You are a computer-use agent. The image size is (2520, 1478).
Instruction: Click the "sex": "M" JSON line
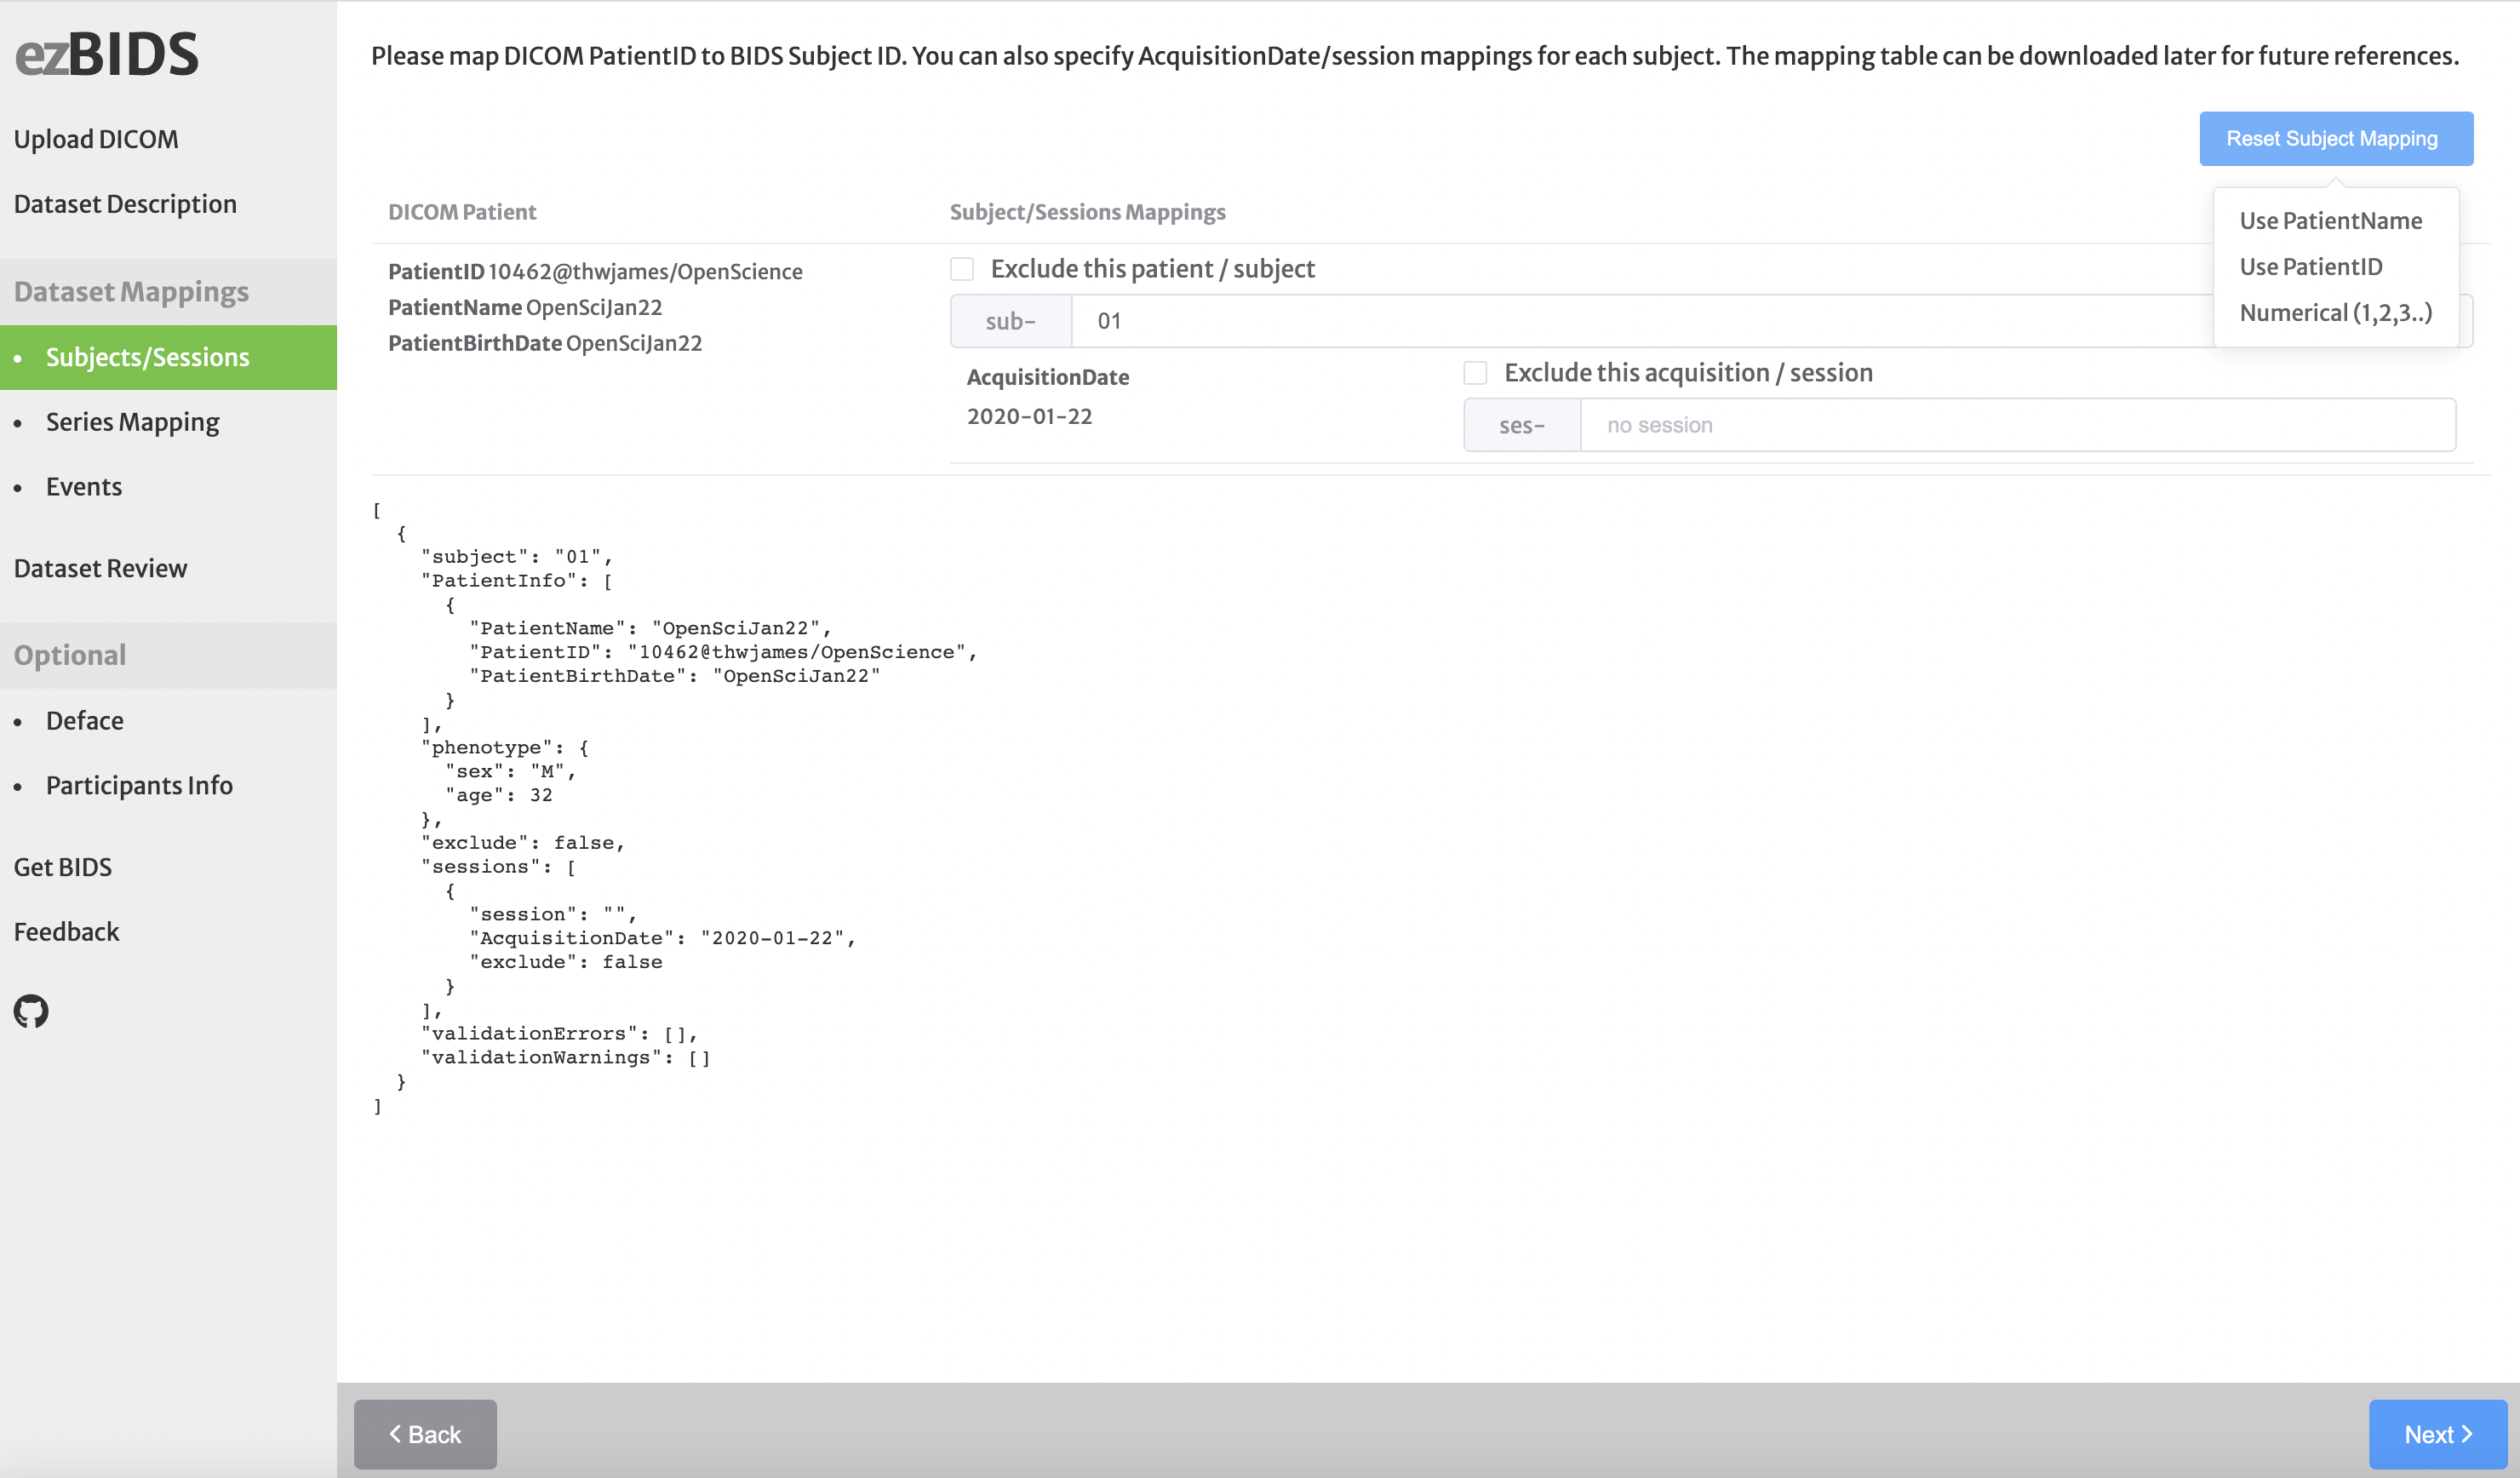coord(511,771)
